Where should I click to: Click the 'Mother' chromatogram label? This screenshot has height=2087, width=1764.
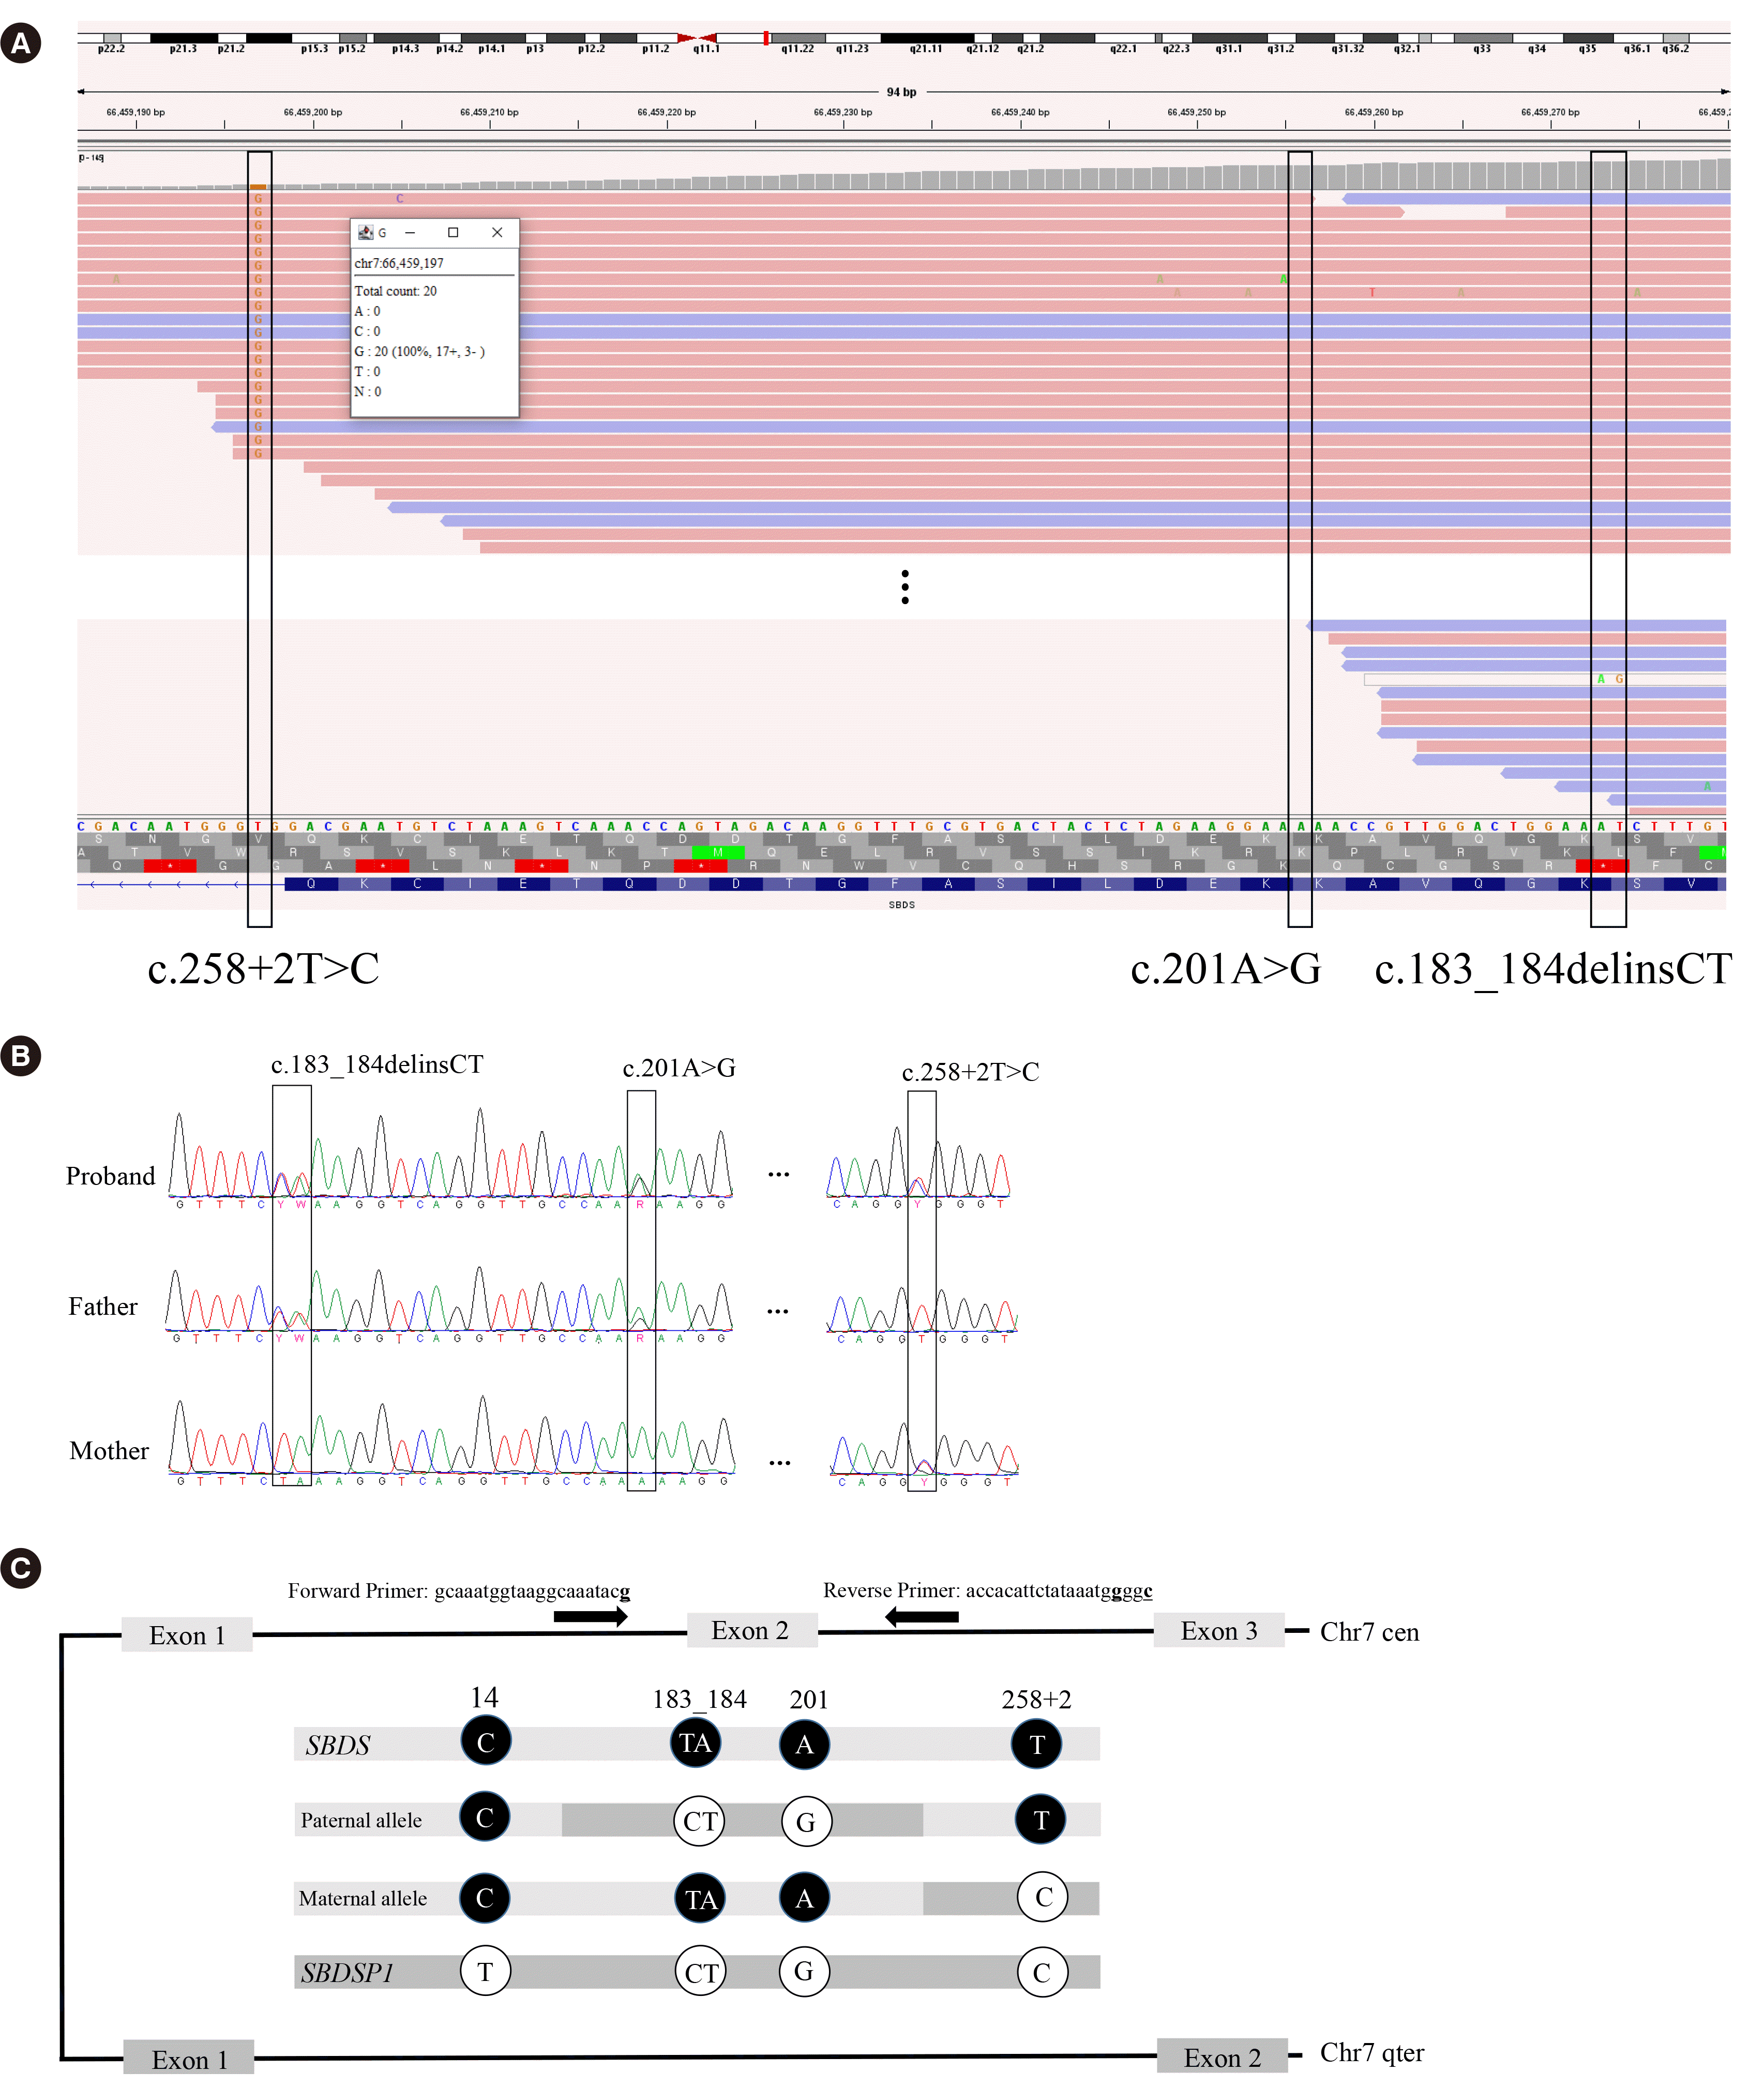109,1450
